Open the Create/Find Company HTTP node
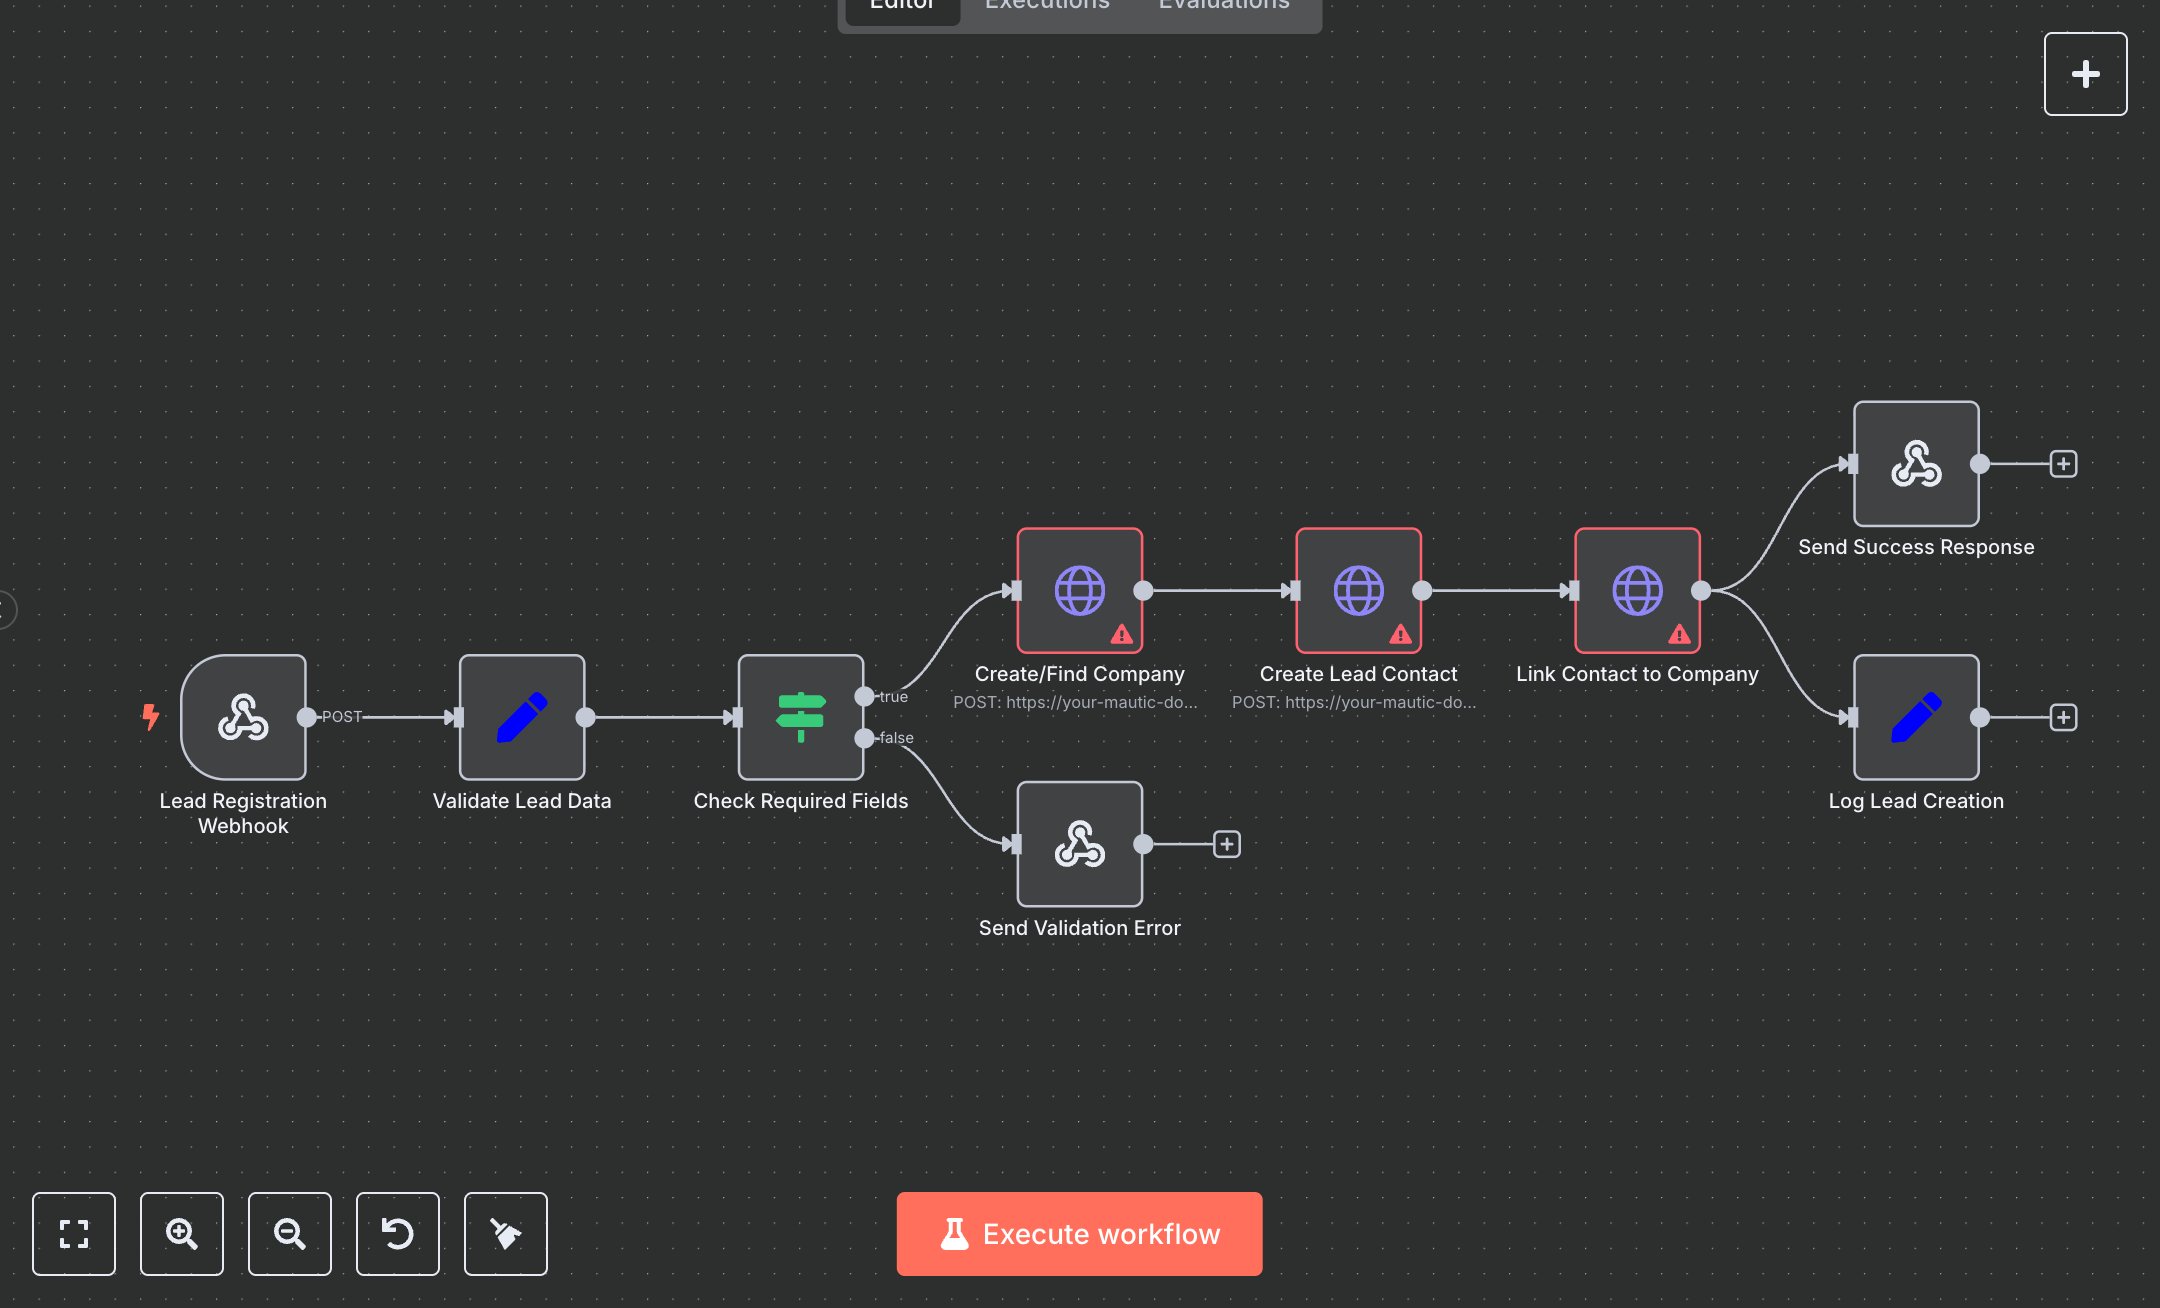The image size is (2160, 1308). pos(1079,591)
